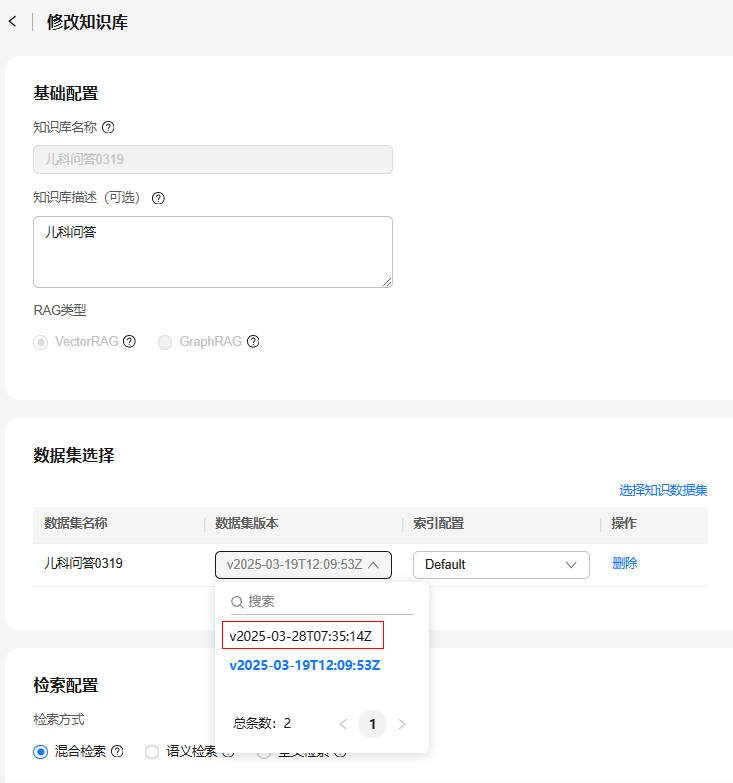Select the VectorRAG radio button

coord(41,342)
